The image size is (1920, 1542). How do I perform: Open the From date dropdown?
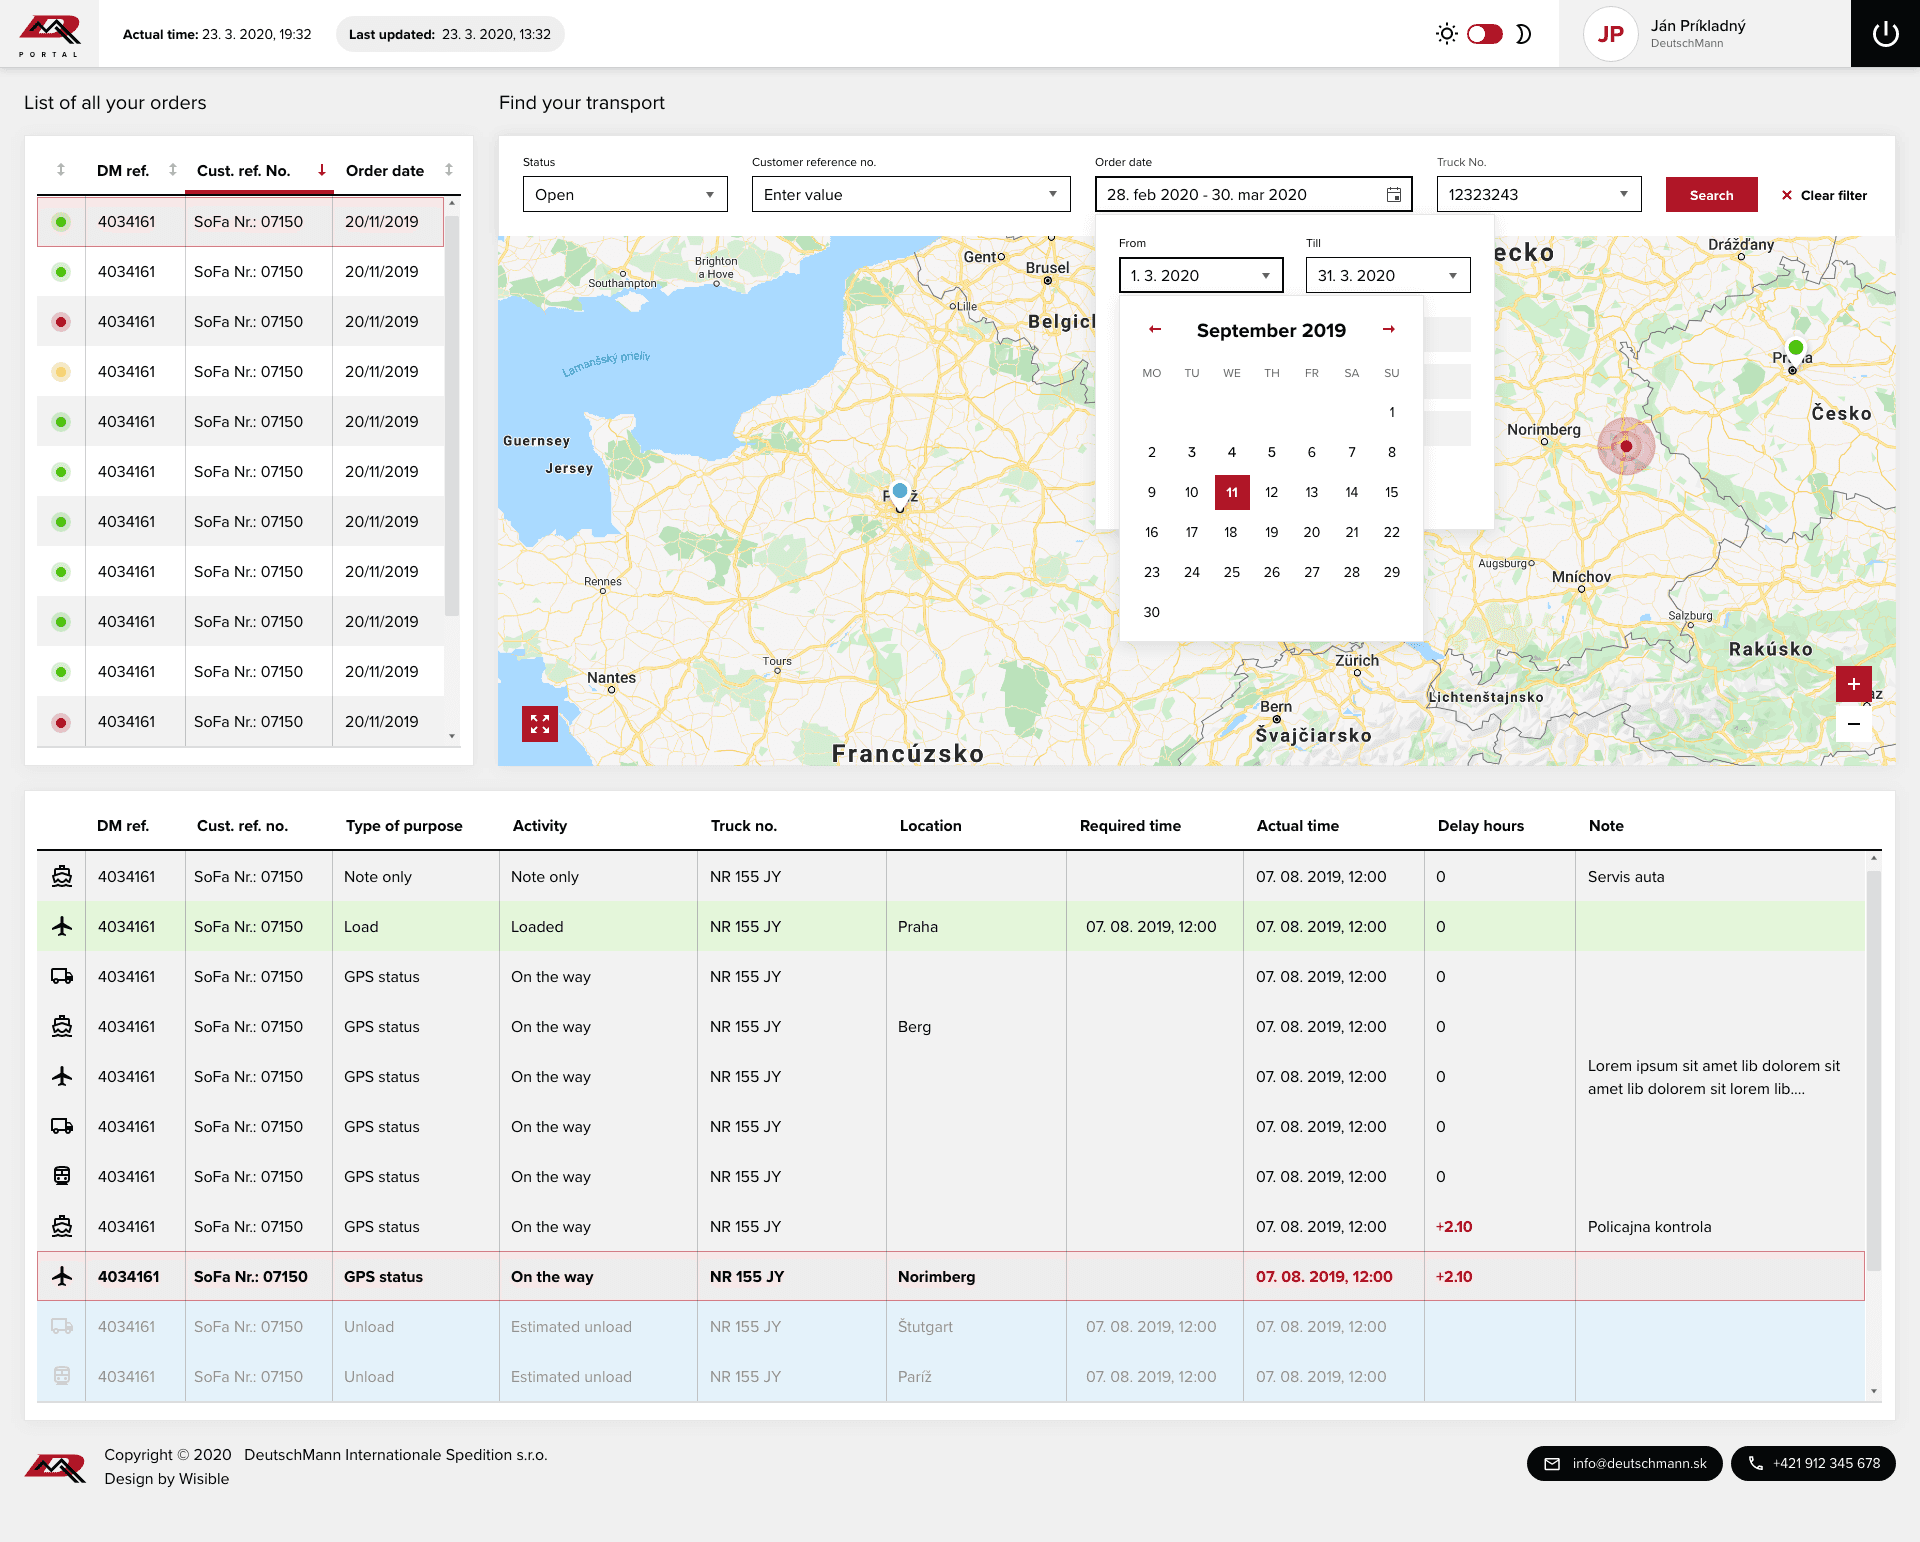(x=1200, y=276)
